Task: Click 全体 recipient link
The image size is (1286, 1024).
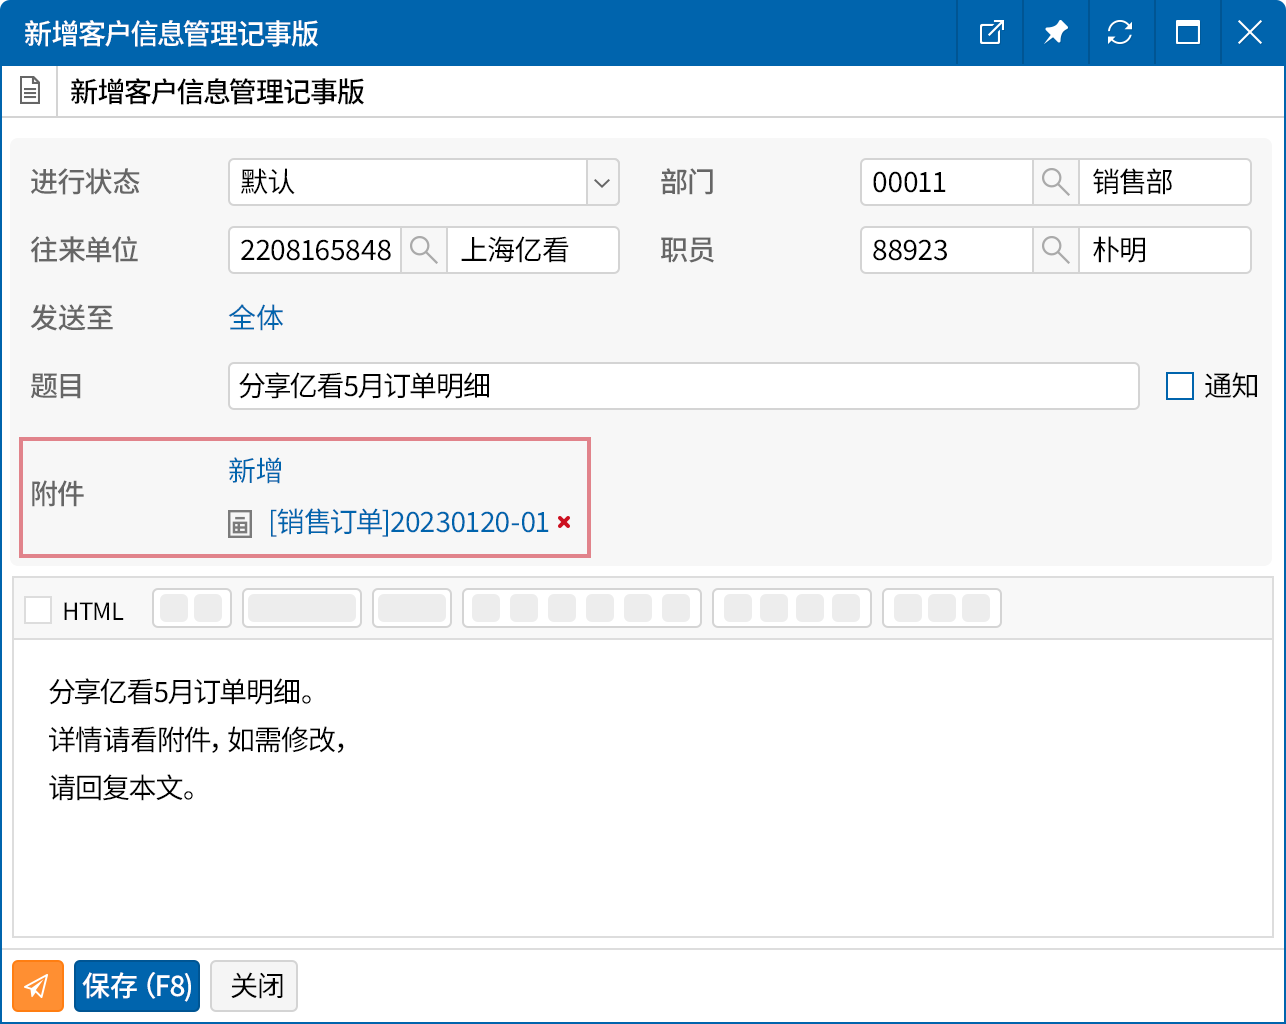Action: pyautogui.click(x=256, y=318)
